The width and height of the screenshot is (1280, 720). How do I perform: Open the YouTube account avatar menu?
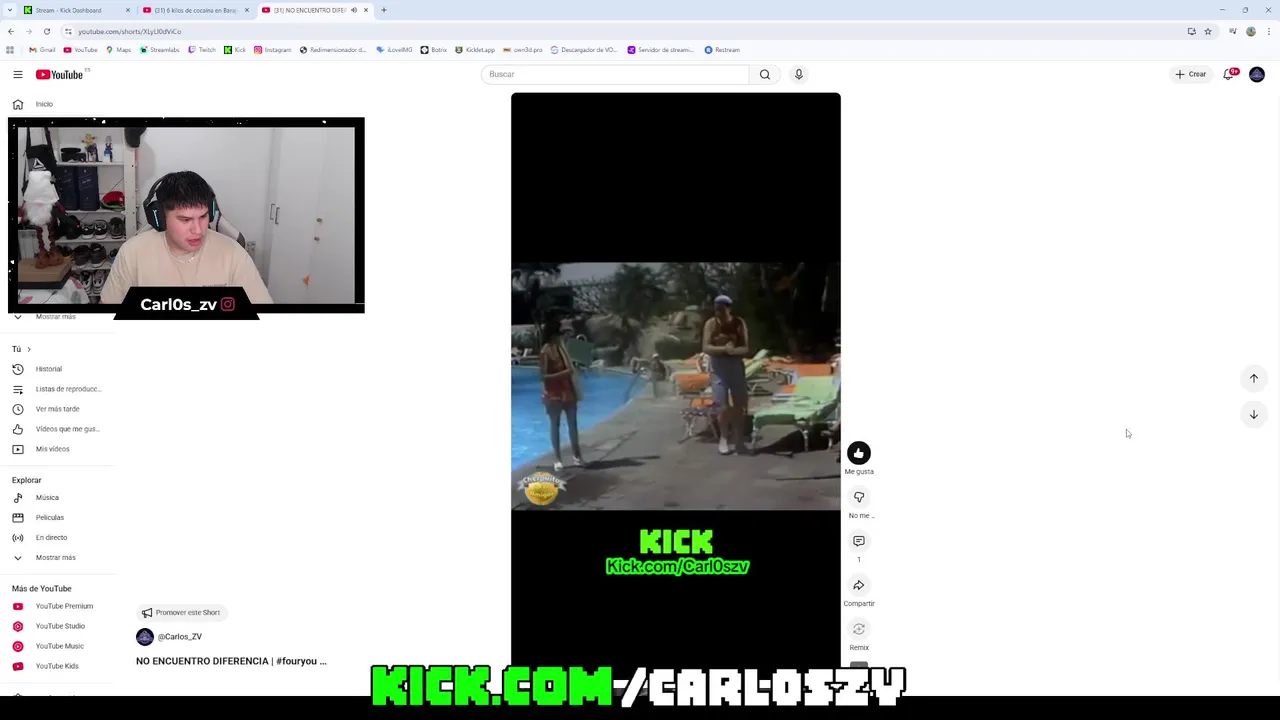coord(1257,74)
